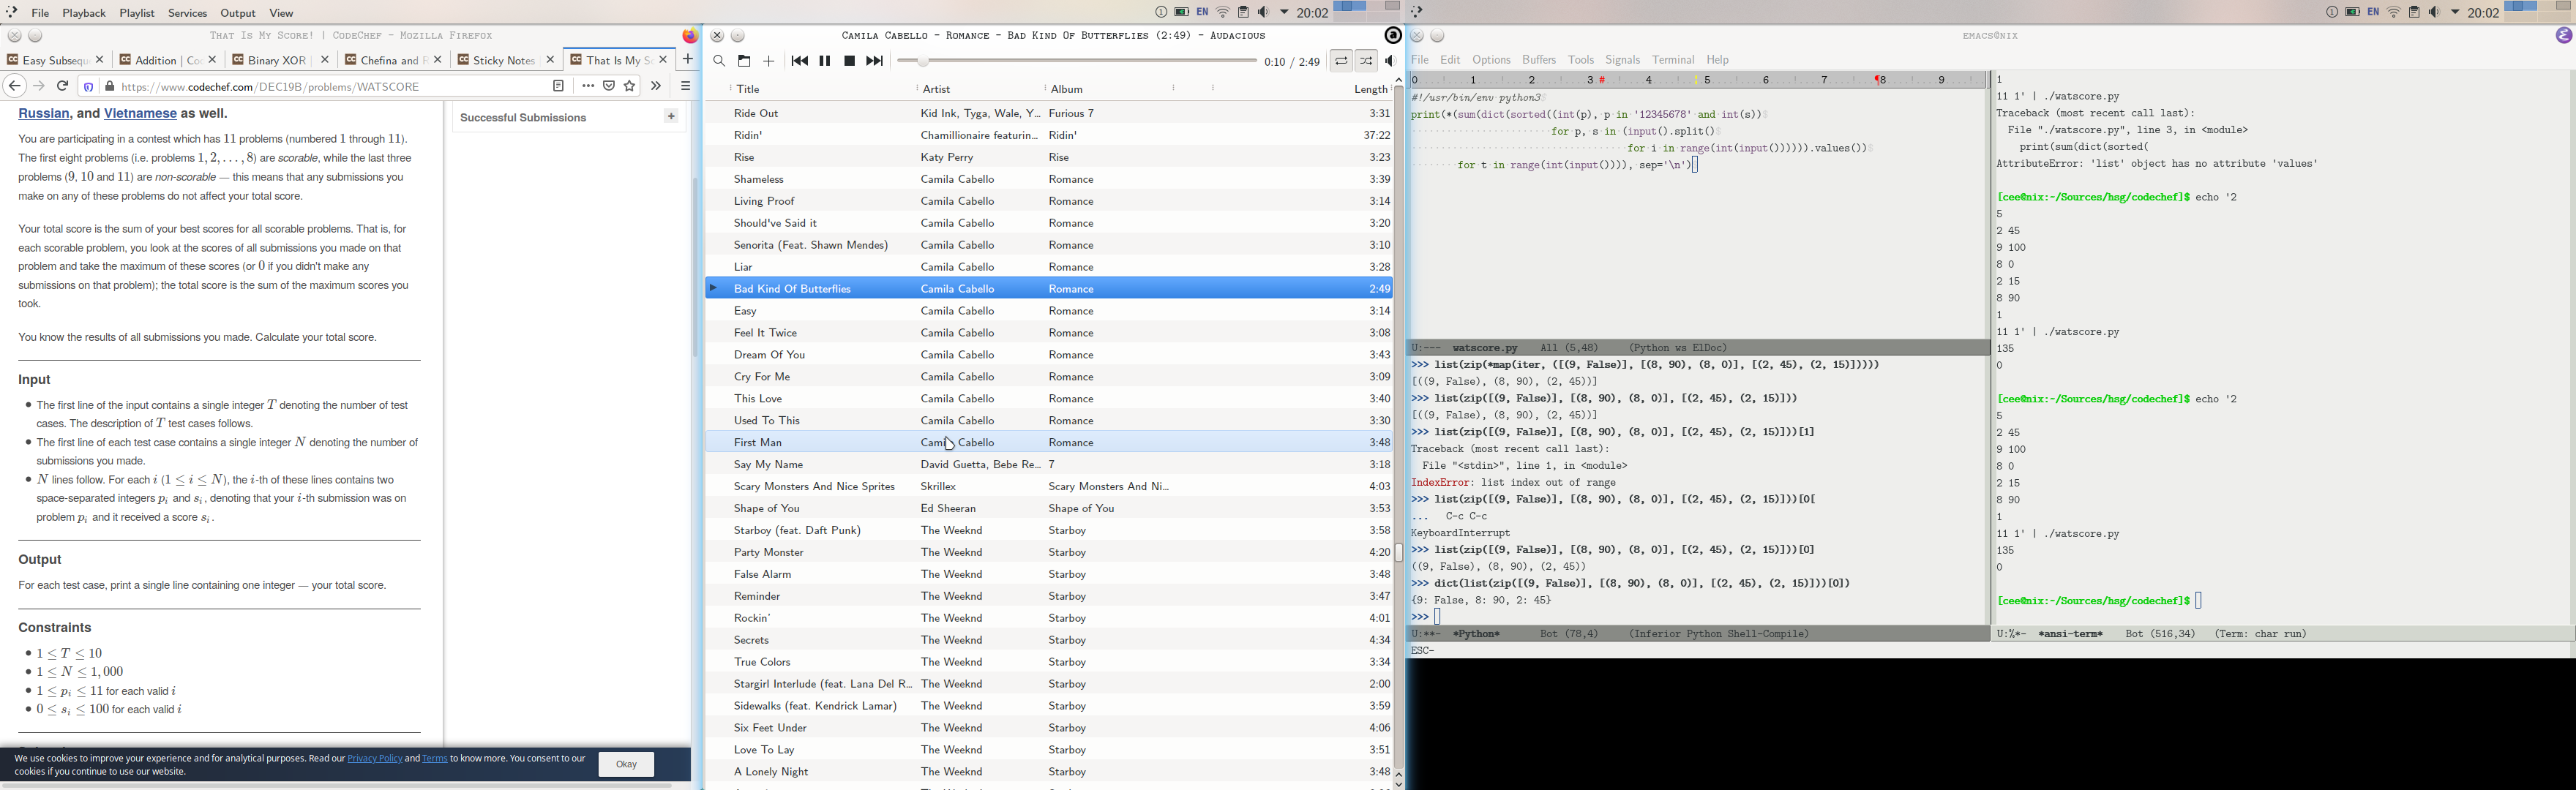Image resolution: width=2576 pixels, height=790 pixels.
Task: Click the Audacious seek slider
Action: point(1077,62)
